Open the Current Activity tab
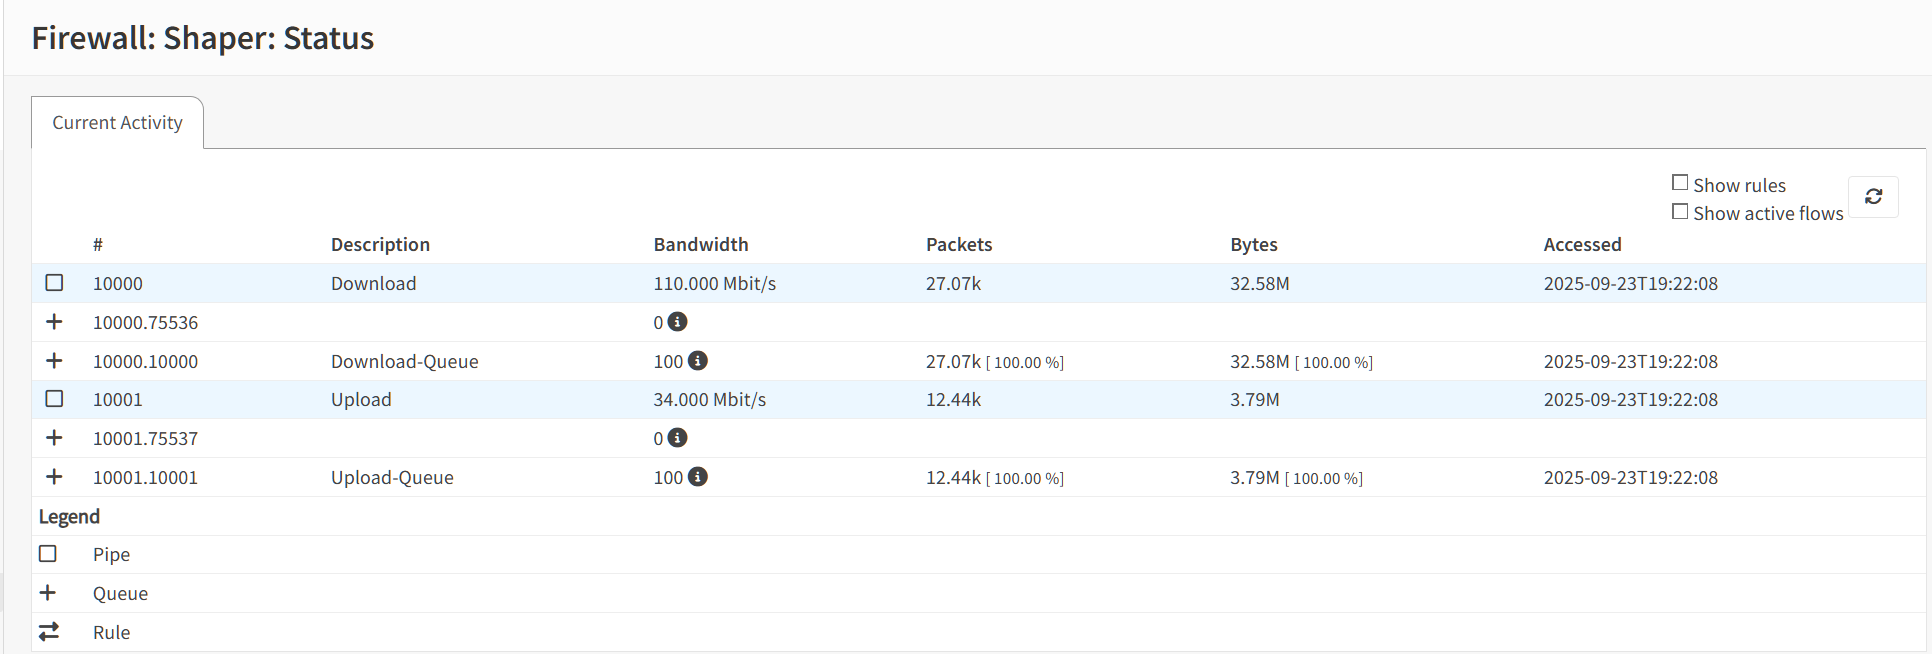Screen dimensions: 1932x654 pyautogui.click(x=117, y=123)
